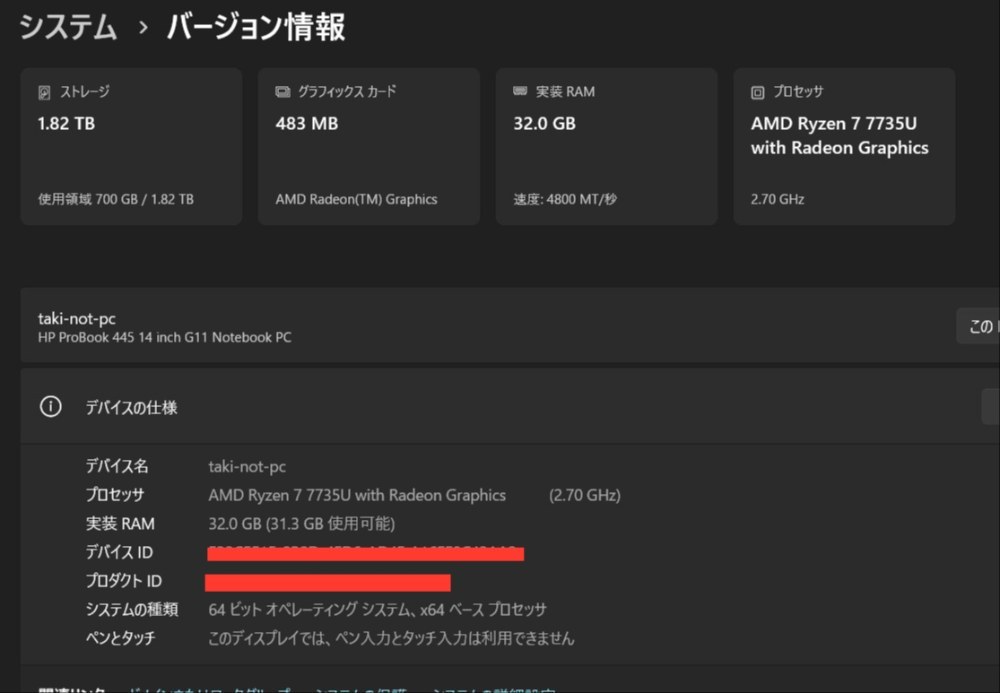This screenshot has height=693, width=1000.
Task: Click the 32.0 GB (31.3 GB 使用可能) value
Action: coord(302,524)
